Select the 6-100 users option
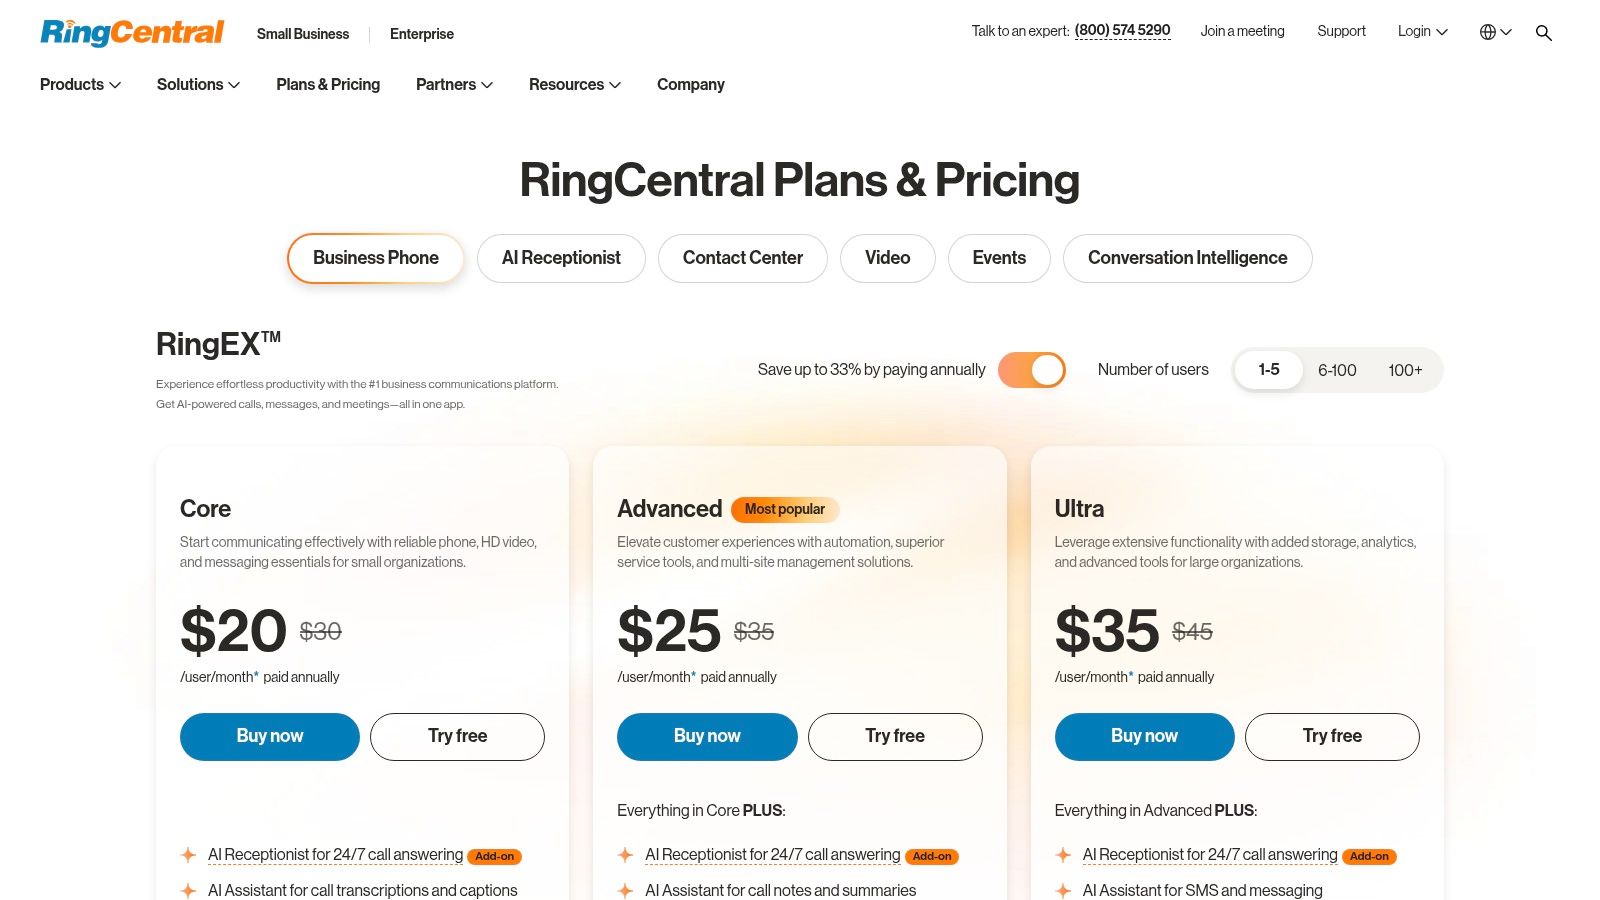The width and height of the screenshot is (1600, 900). [x=1337, y=370]
